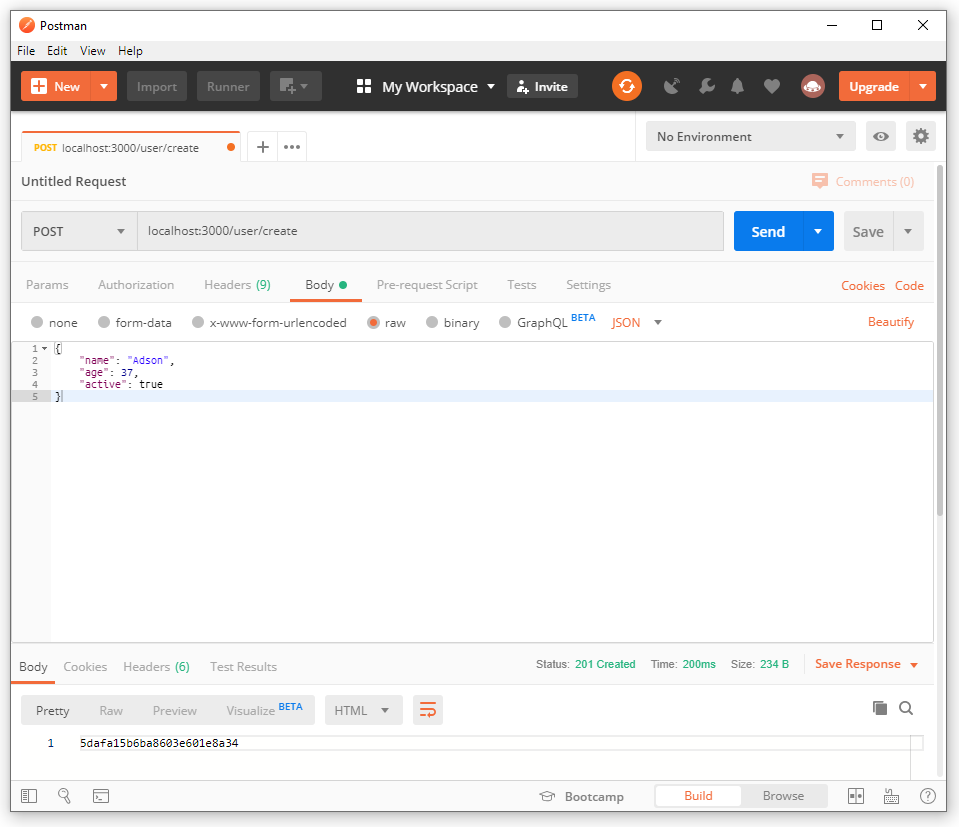This screenshot has height=827, width=959.
Task: Open the JSON format dropdown
Action: pos(635,322)
